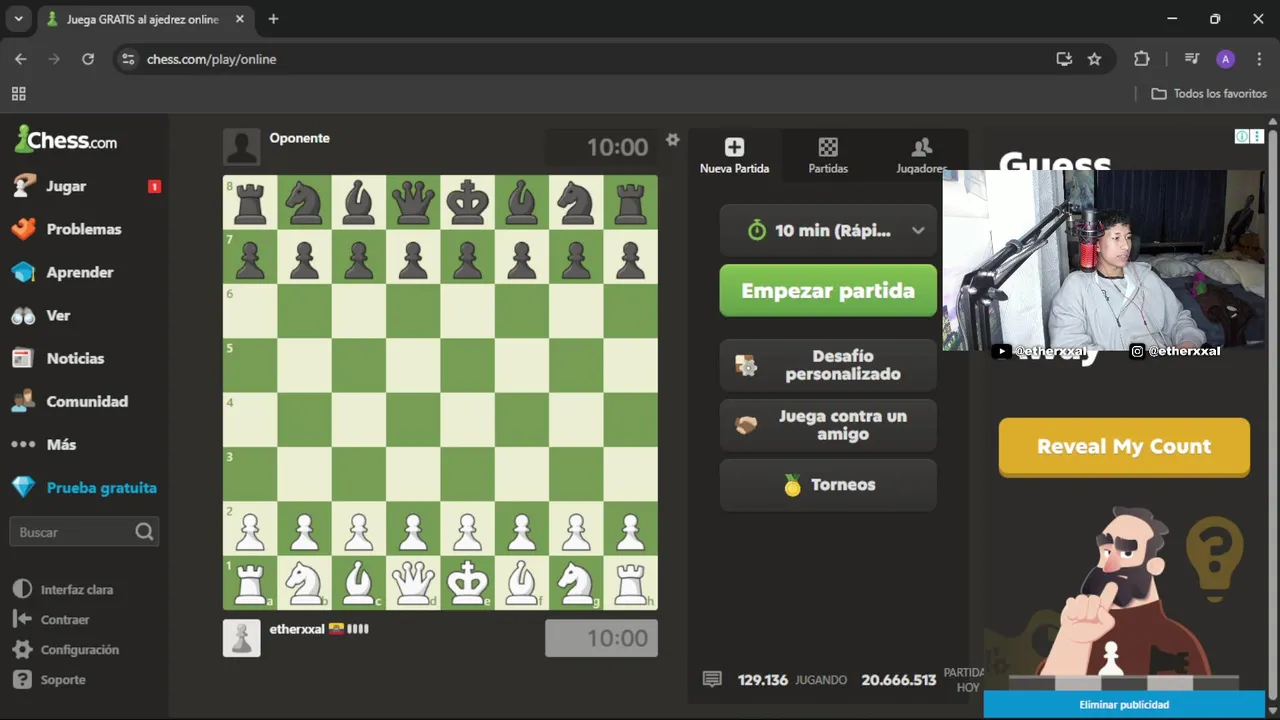Collapse sidebar with Contraer
The height and width of the screenshot is (720, 1280).
[51, 620]
